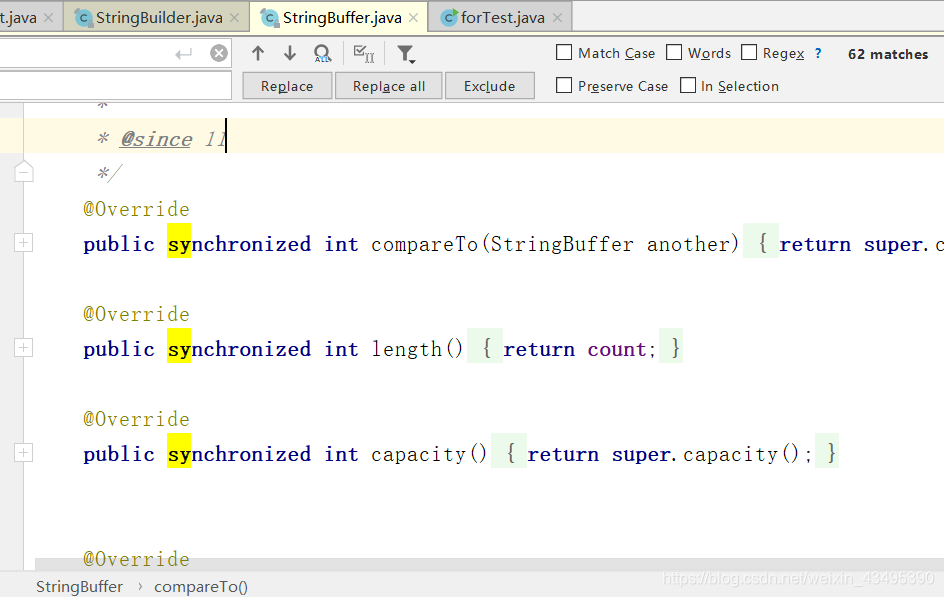Click the replace text input field
The height and width of the screenshot is (597, 944).
116,85
